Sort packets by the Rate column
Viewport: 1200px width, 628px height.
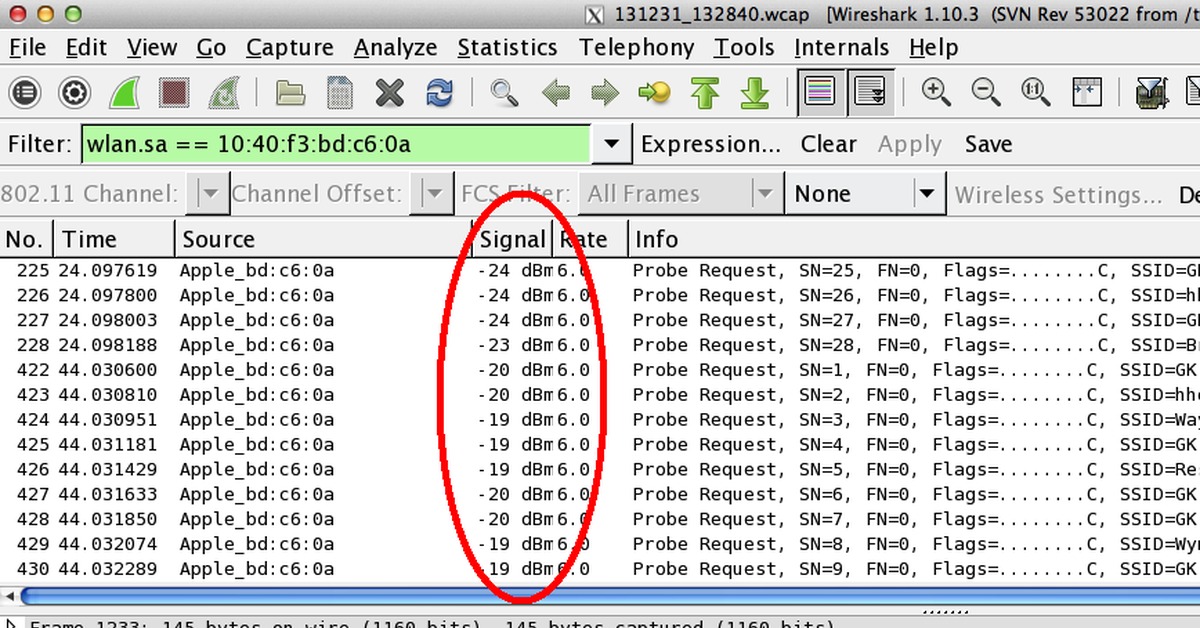coord(590,239)
